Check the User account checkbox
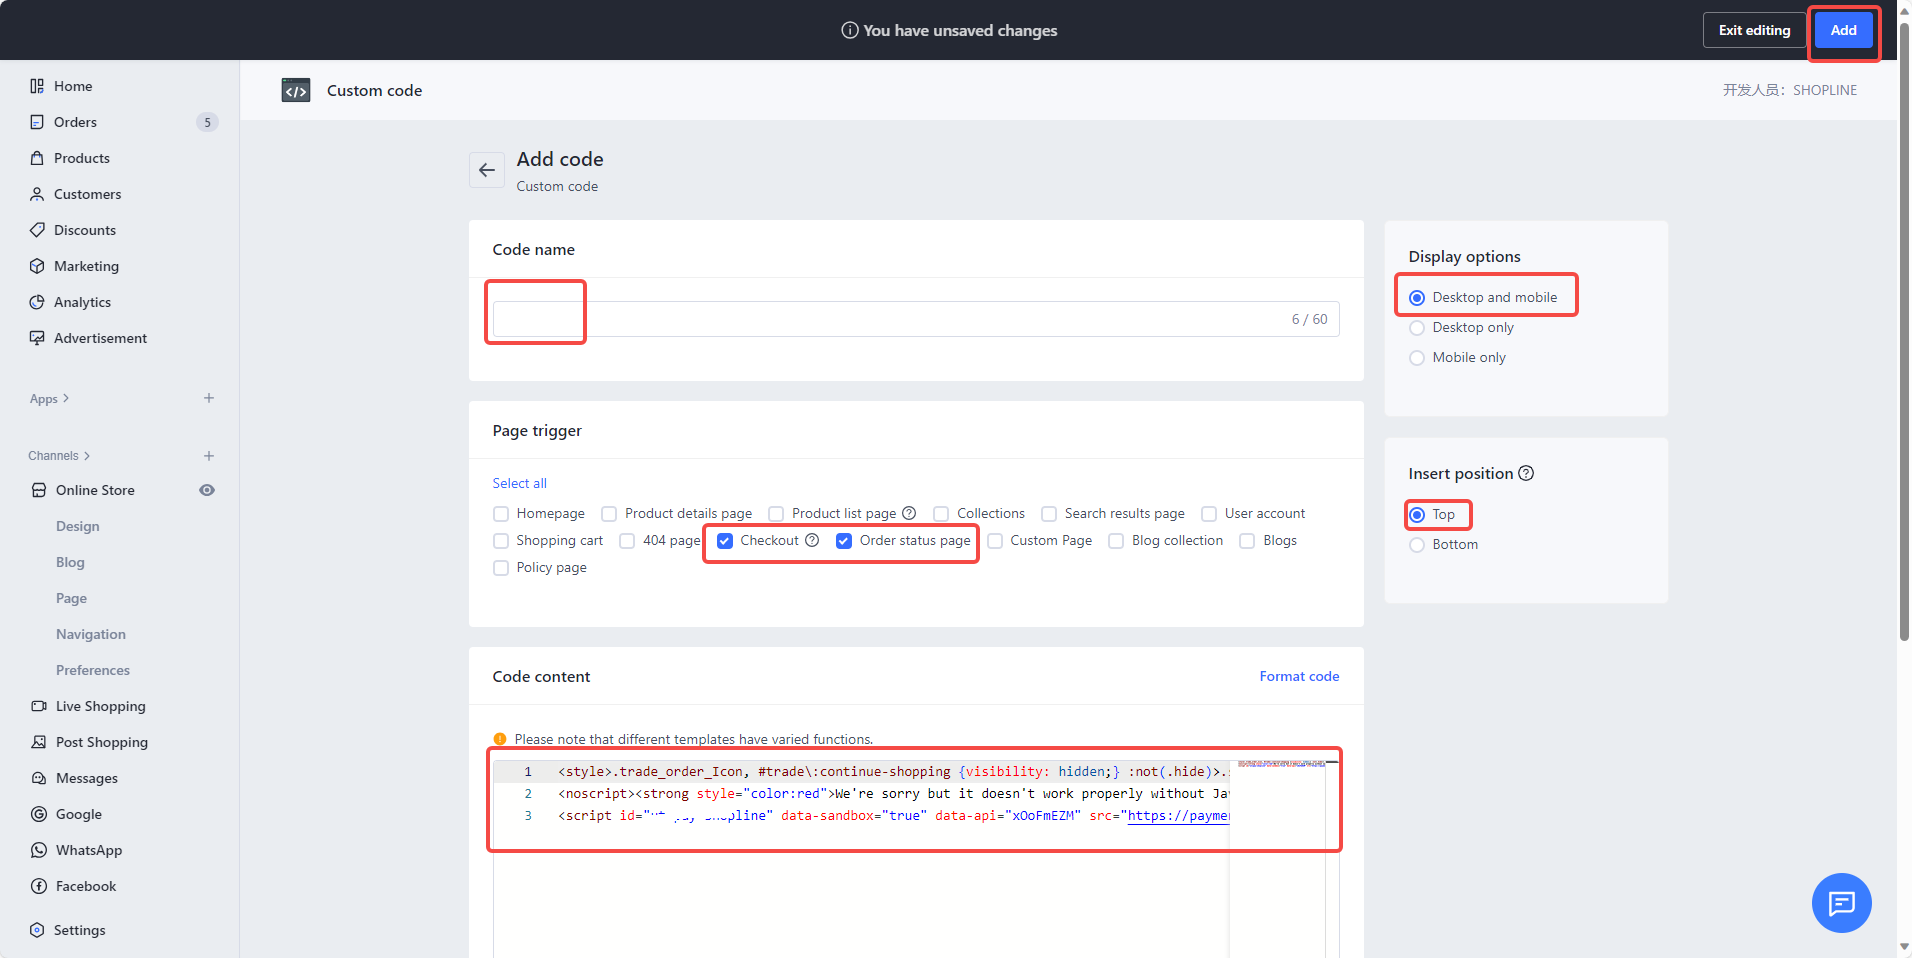1912x958 pixels. tap(1209, 514)
